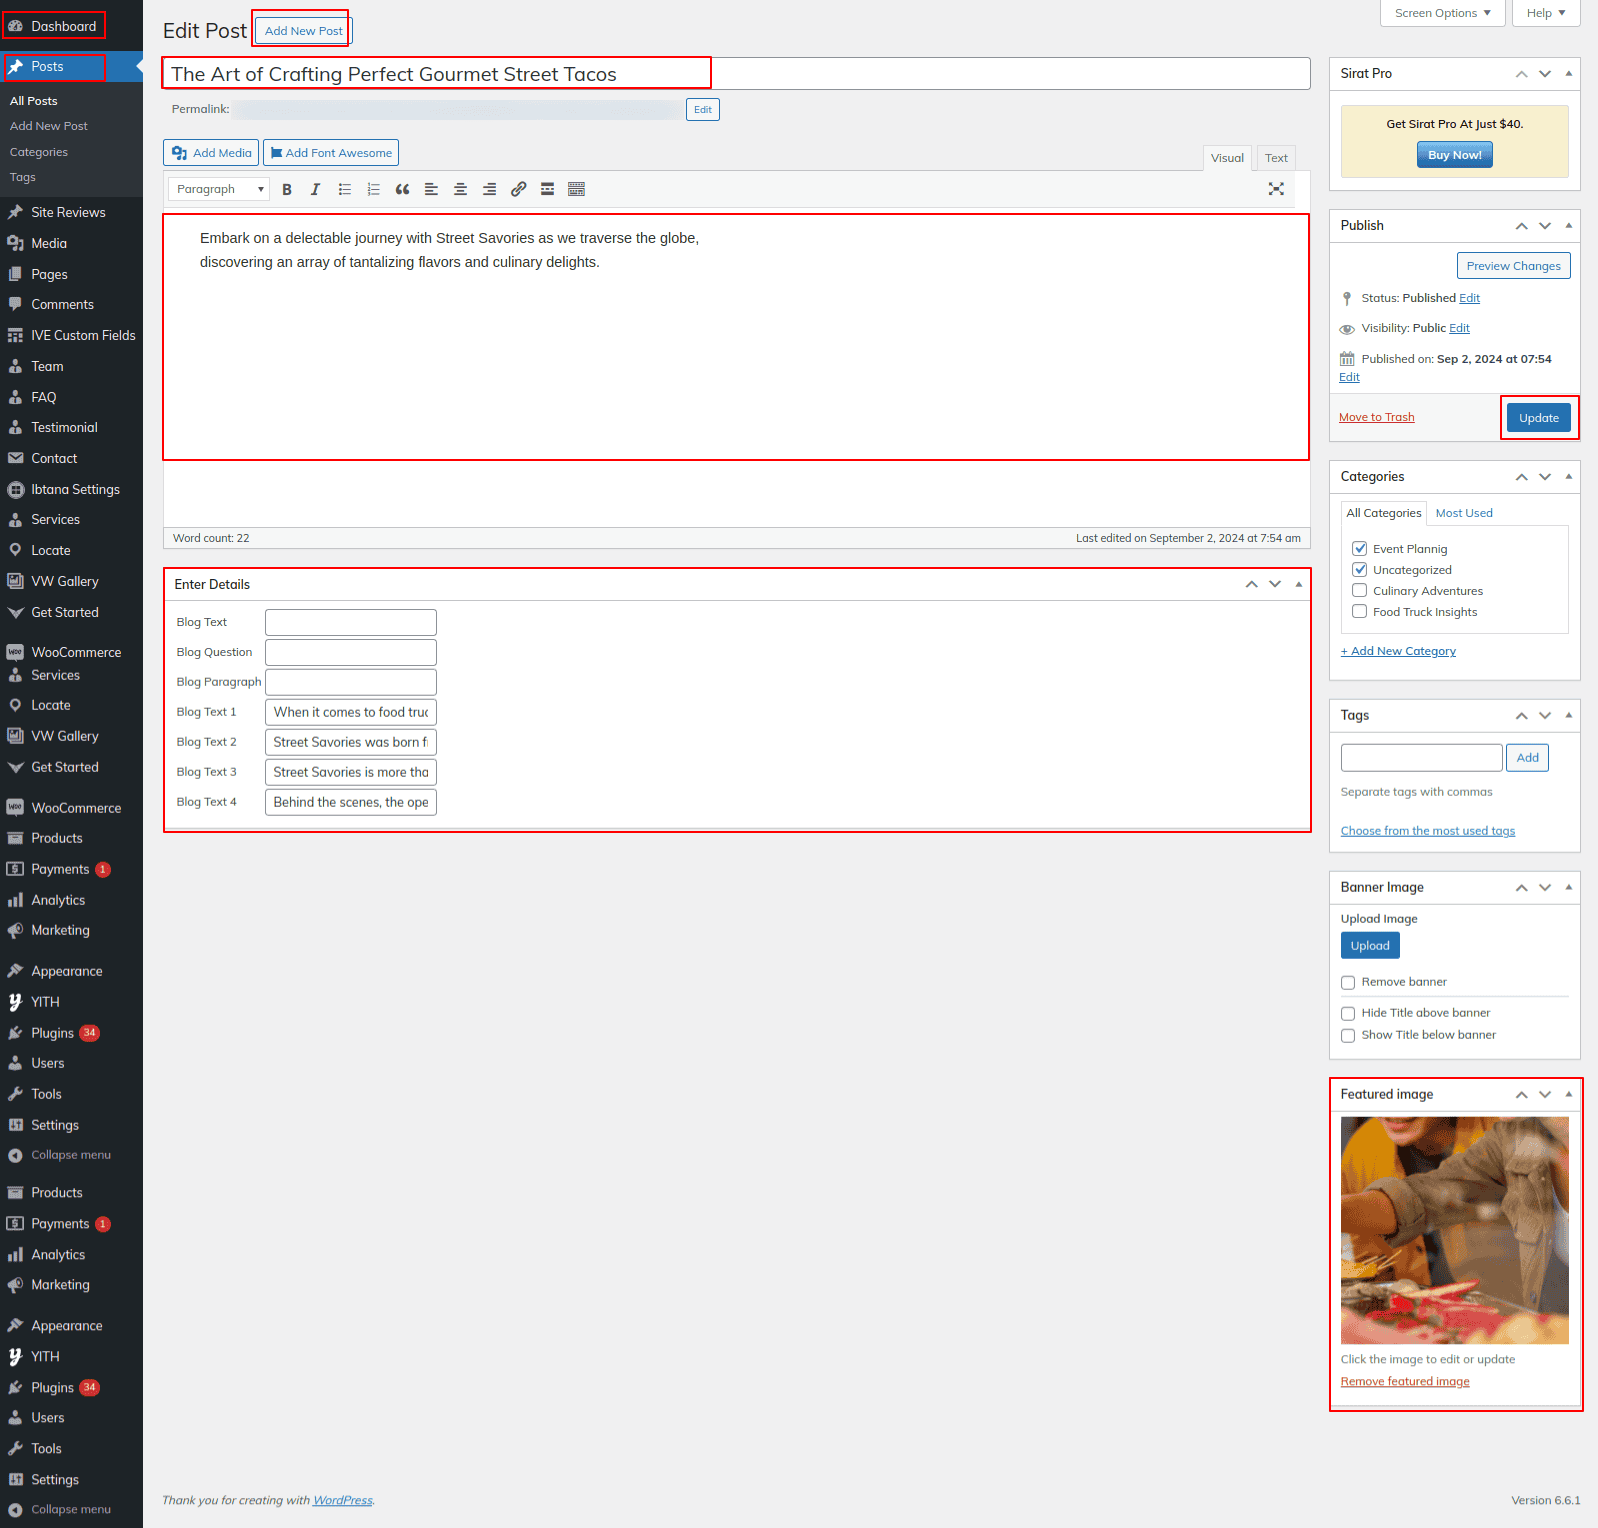The height and width of the screenshot is (1528, 1598).
Task: Collapse the Enter Details panel triangle
Action: (1299, 584)
